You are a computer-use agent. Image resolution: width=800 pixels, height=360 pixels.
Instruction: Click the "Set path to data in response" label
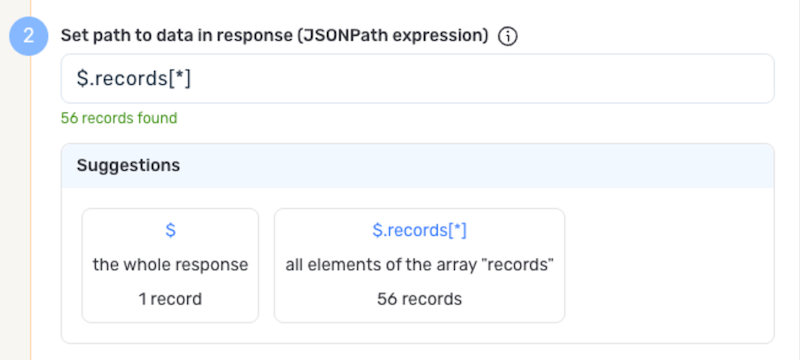274,36
